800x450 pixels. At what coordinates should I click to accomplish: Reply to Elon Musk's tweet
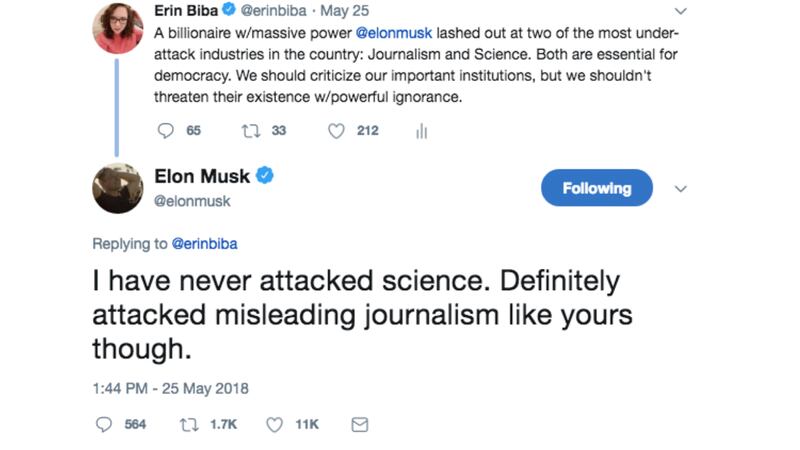point(103,424)
